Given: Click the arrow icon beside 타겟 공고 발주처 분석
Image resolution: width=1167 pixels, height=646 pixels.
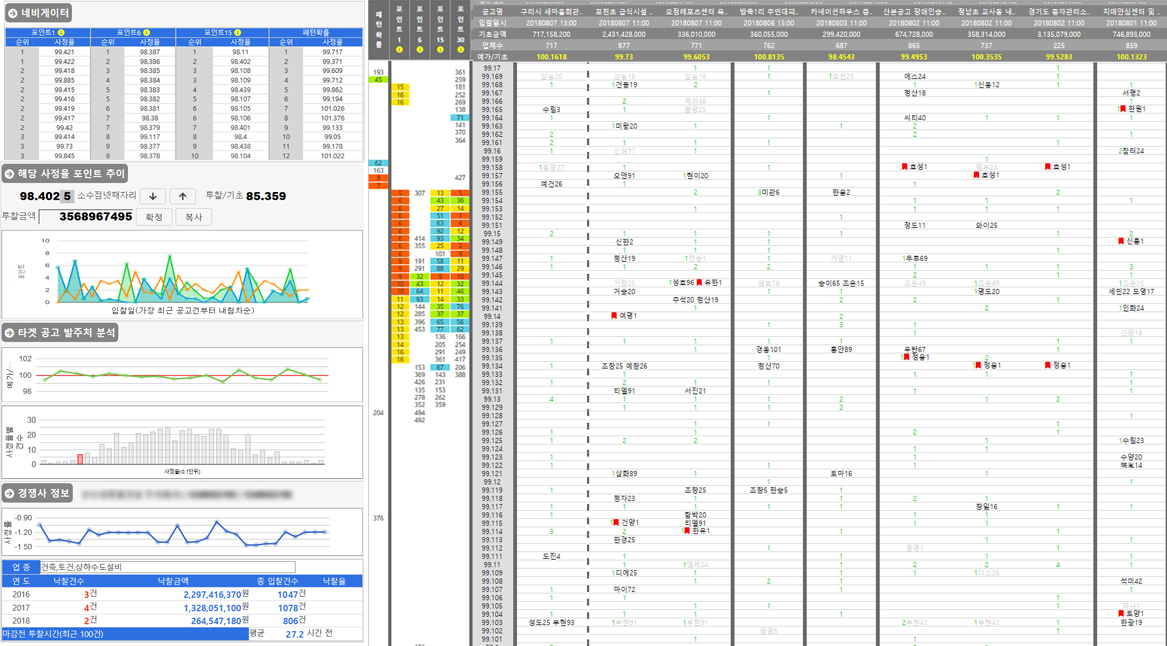Looking at the screenshot, I should [x=10, y=333].
